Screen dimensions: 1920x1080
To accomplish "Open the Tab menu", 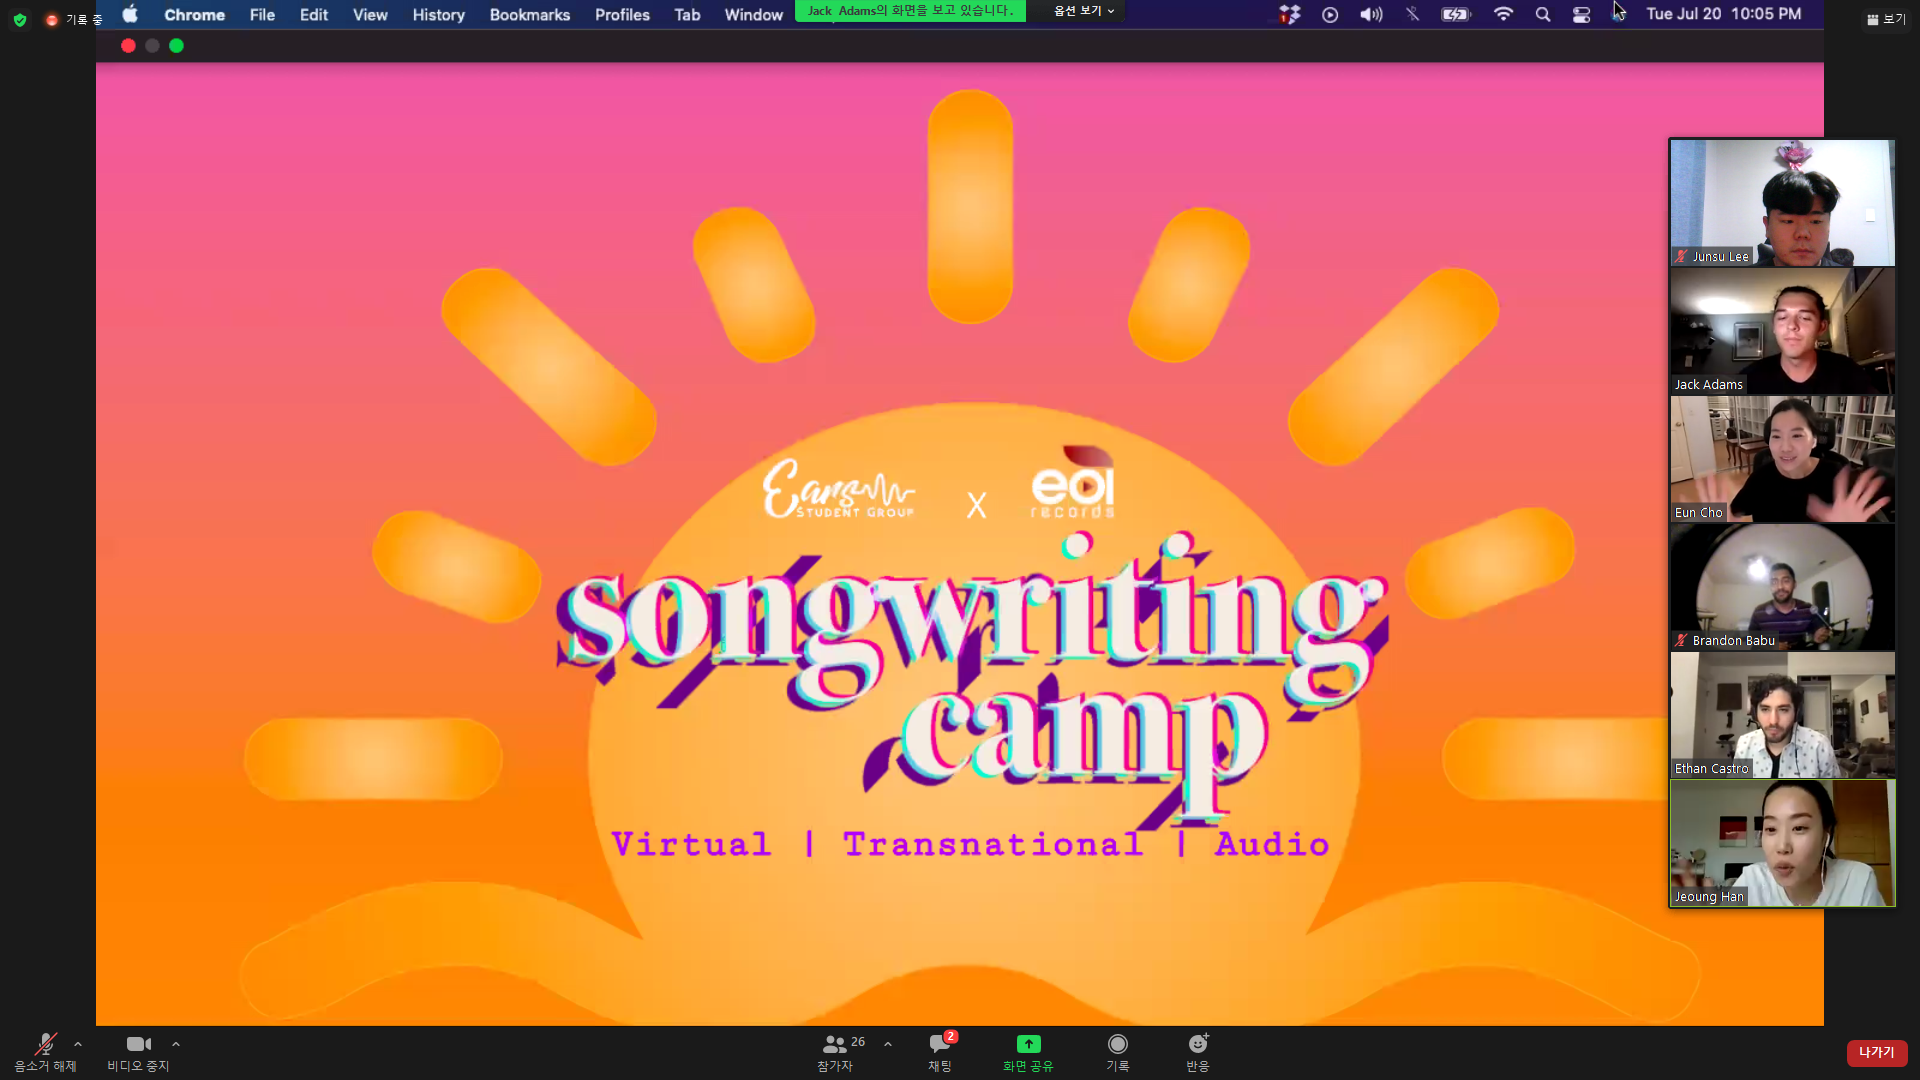I will 687,15.
